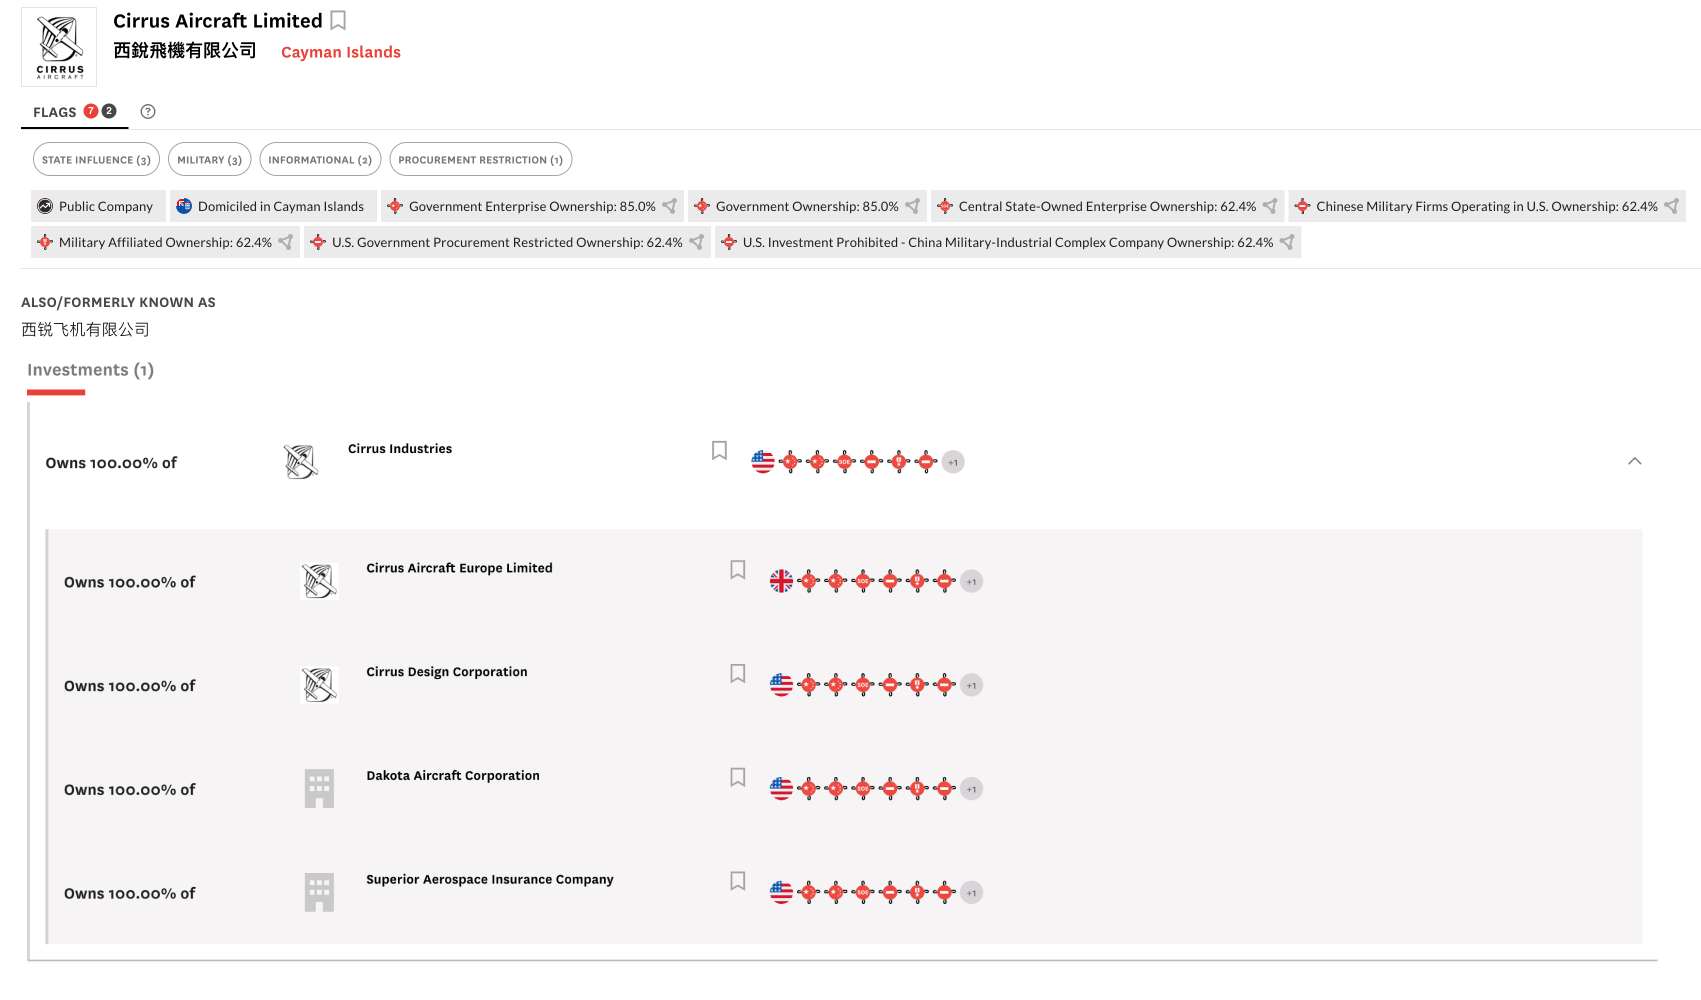Show +1 more flags for Cirrus Design Corporation
This screenshot has height=1000, width=1701.
(971, 685)
